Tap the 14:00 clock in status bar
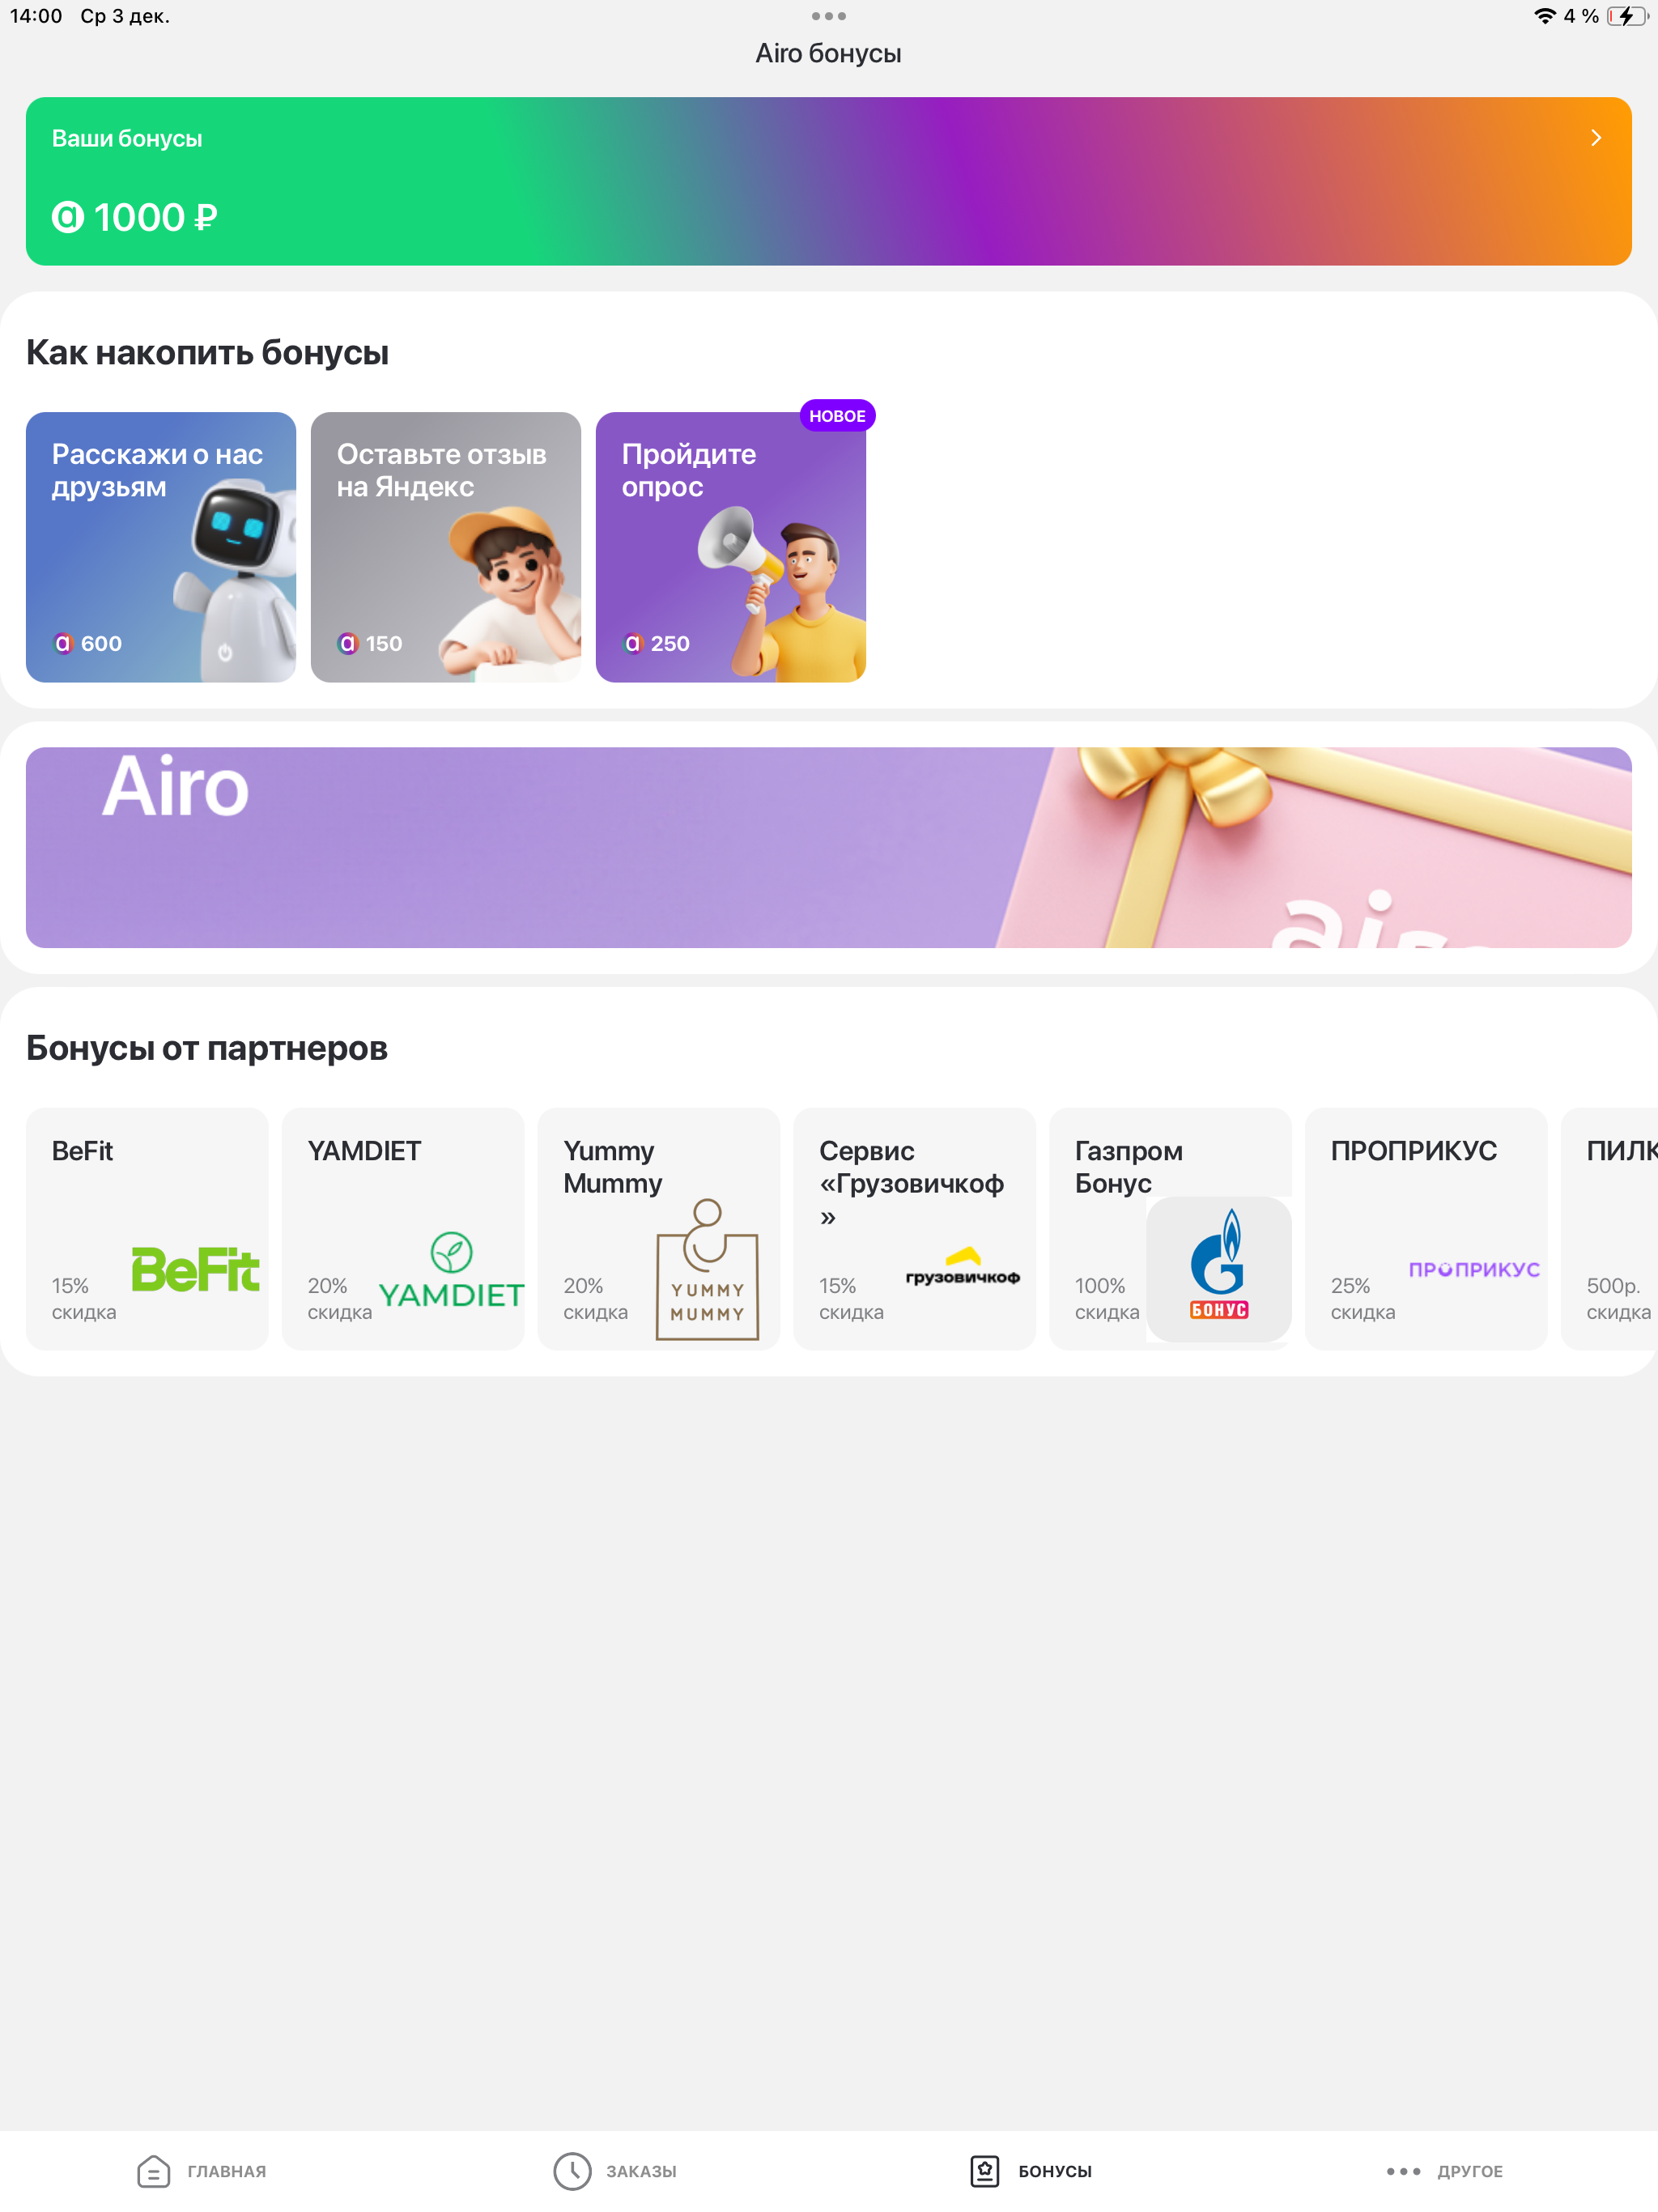The height and width of the screenshot is (2212, 1658). pos(36,16)
